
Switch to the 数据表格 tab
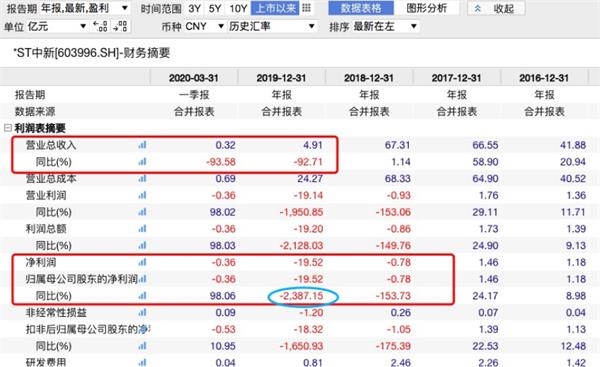361,8
